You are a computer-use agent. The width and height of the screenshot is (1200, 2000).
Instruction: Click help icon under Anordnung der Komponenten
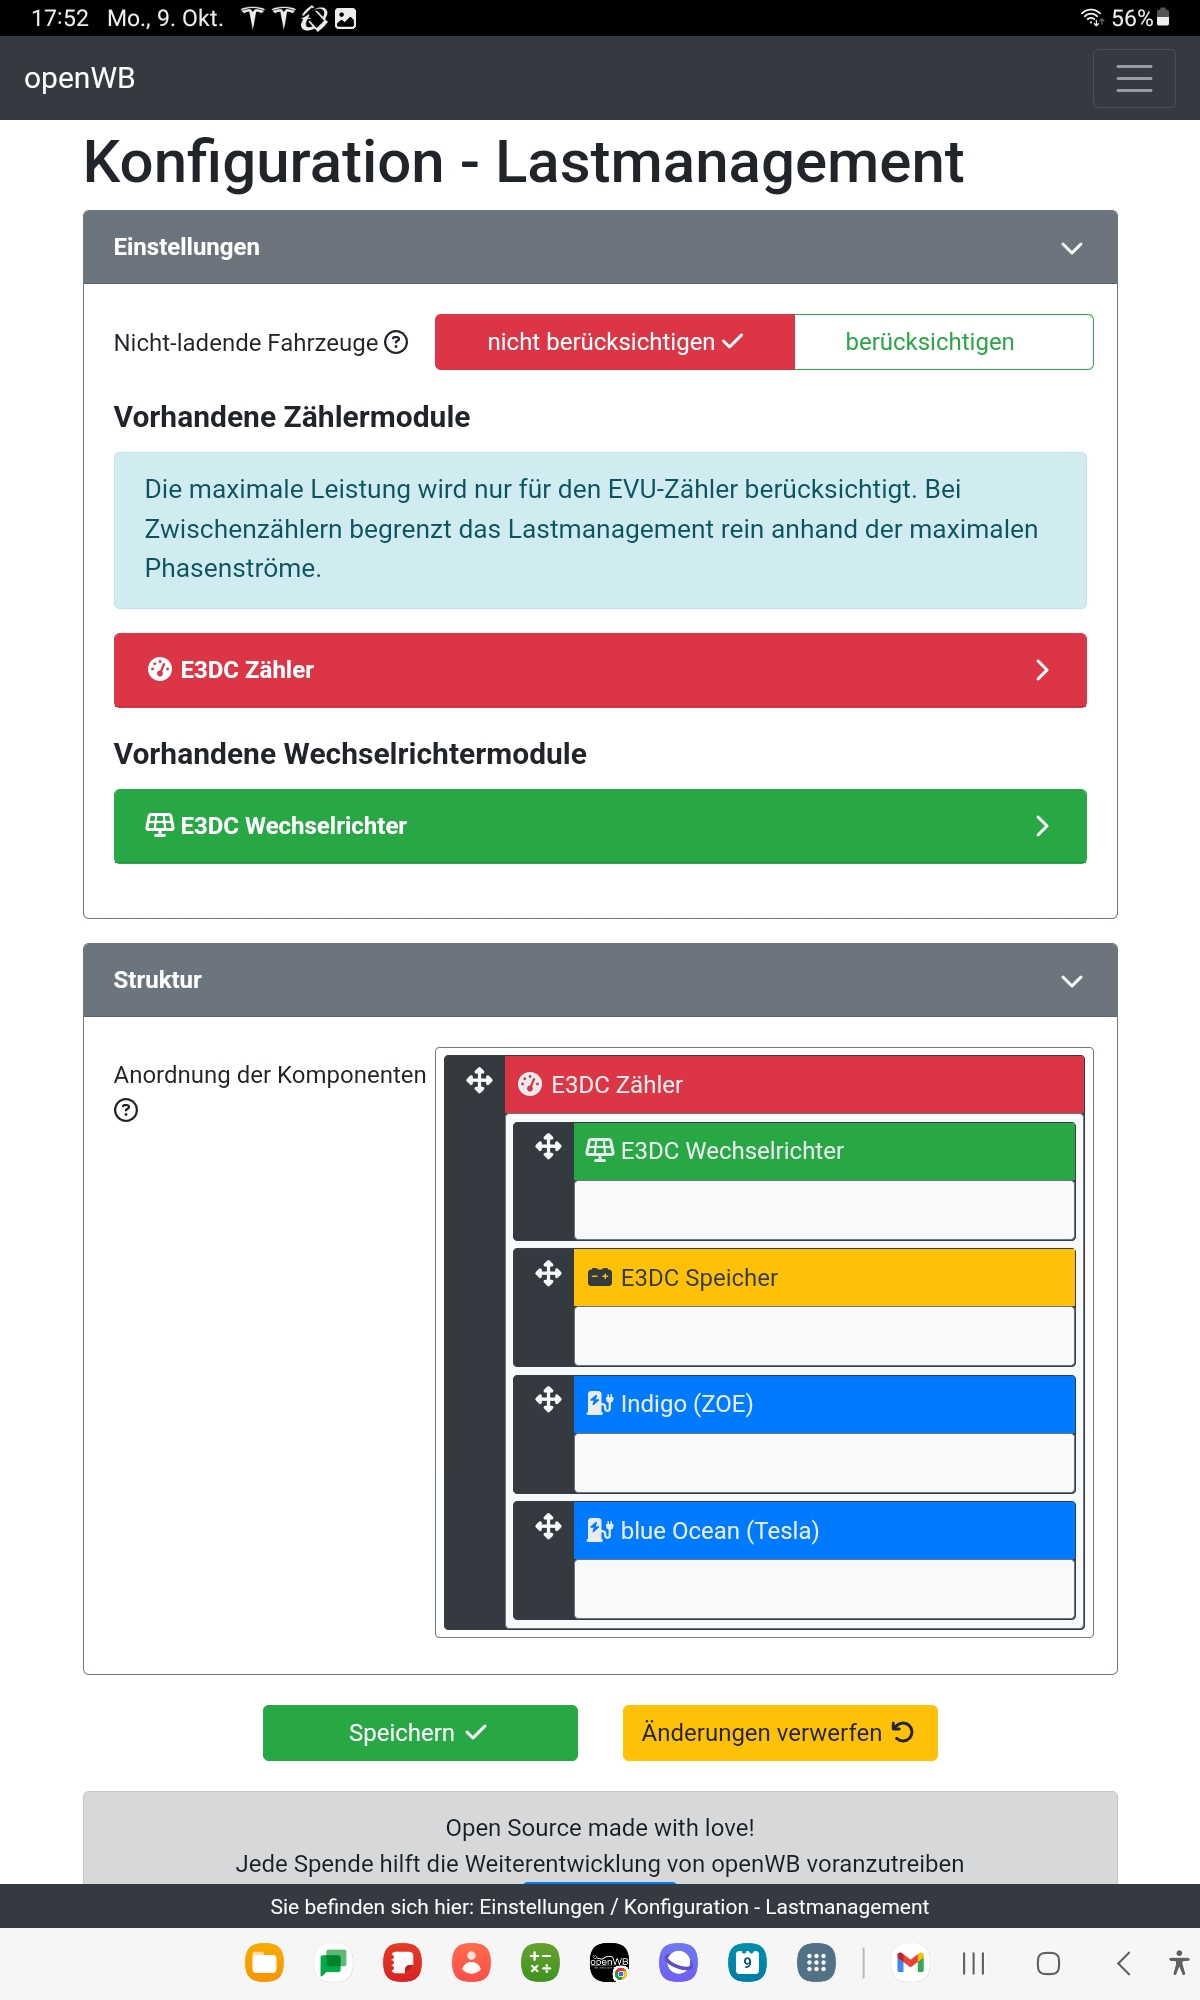(x=126, y=1110)
